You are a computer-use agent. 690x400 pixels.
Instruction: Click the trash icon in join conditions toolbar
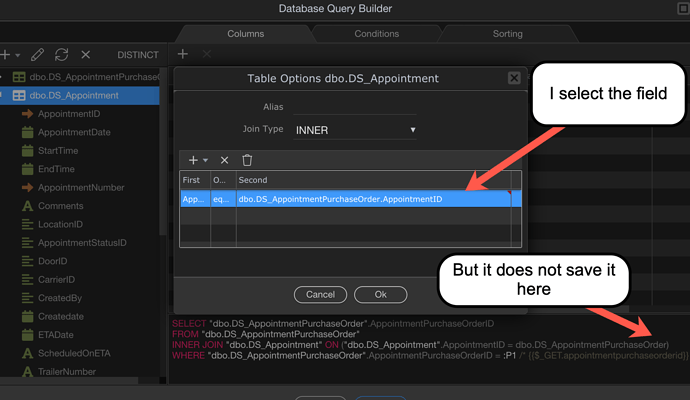pos(247,160)
